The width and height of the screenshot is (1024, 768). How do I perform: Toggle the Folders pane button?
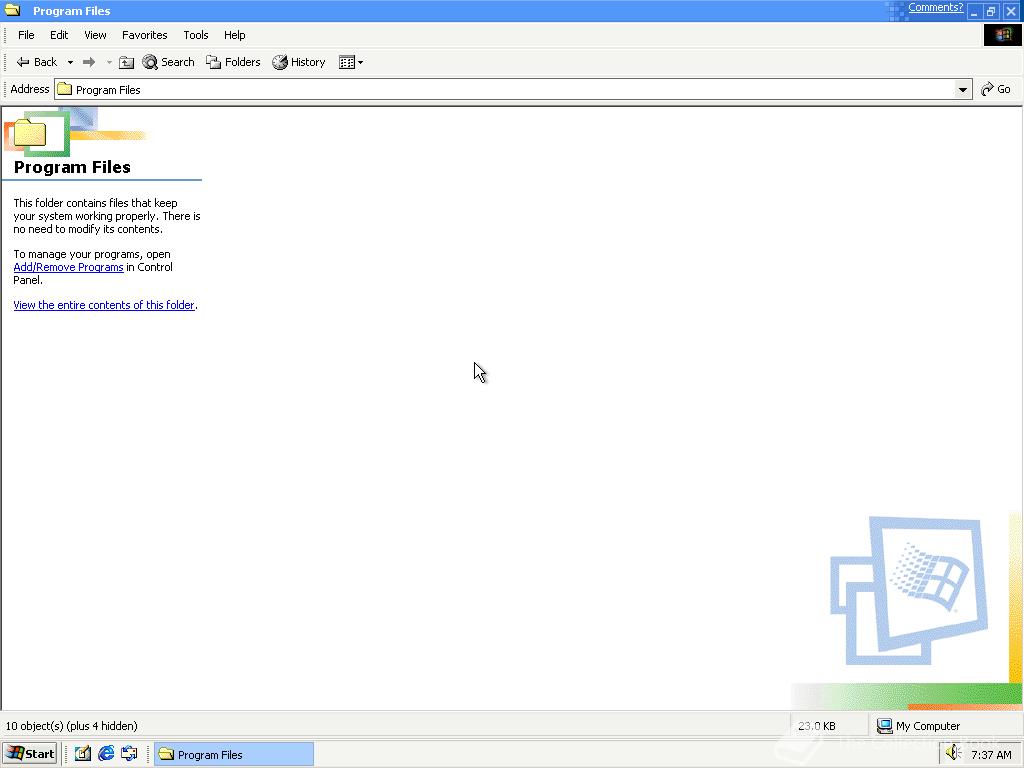point(233,62)
